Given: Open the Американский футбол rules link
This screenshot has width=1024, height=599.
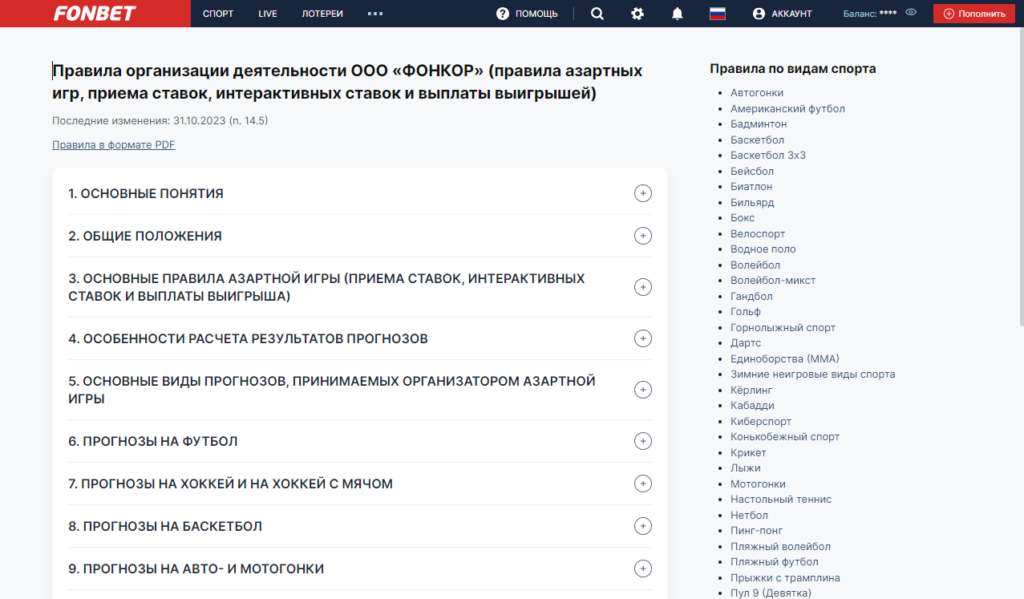Looking at the screenshot, I should point(788,108).
